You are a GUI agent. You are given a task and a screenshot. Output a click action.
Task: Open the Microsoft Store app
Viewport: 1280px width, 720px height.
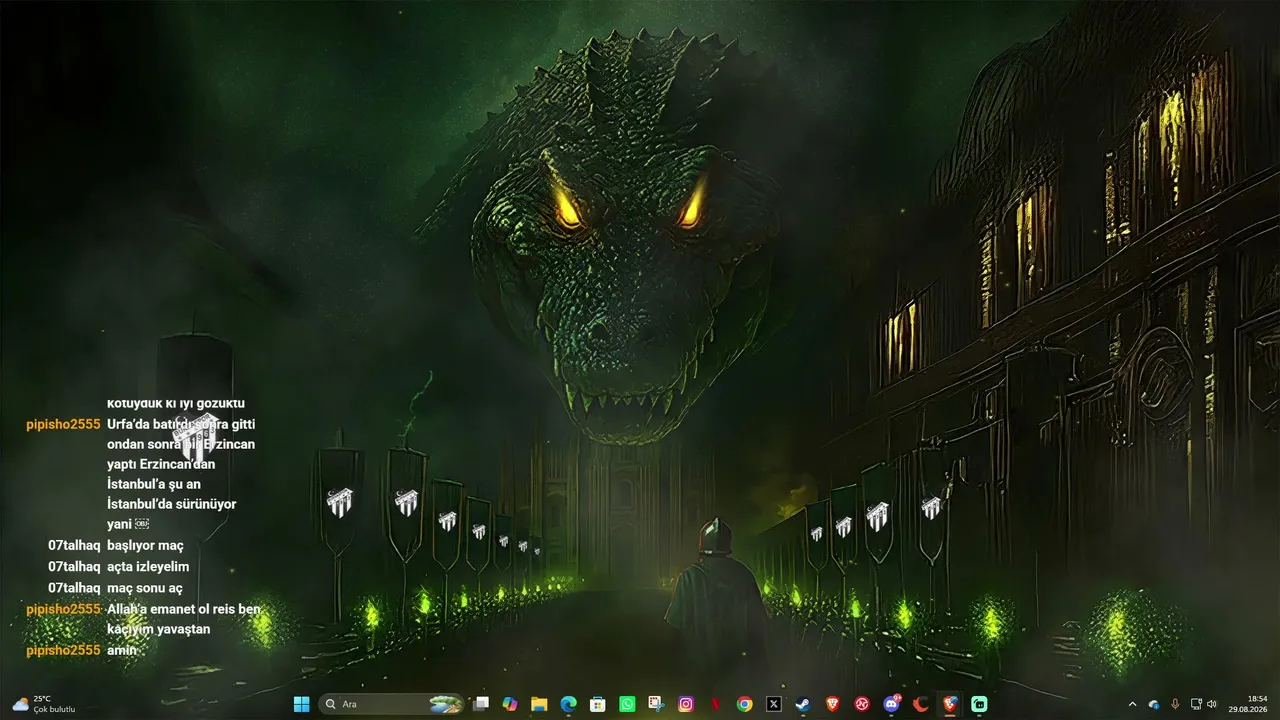(x=598, y=704)
